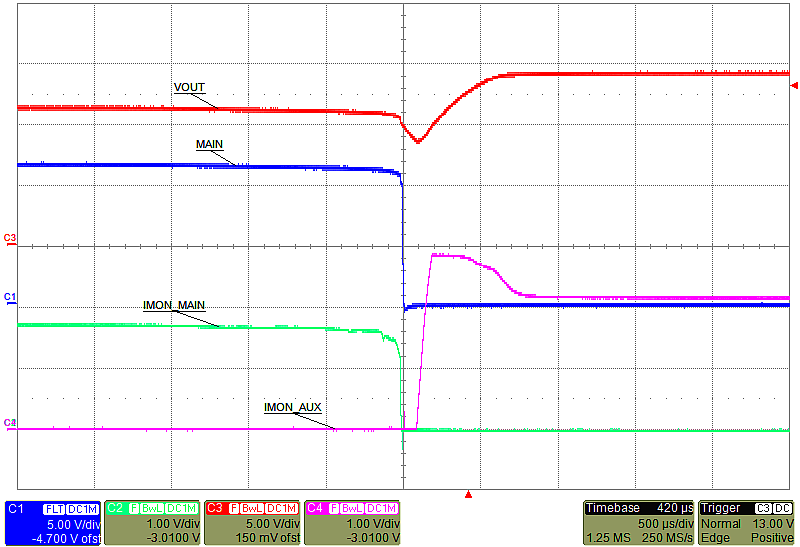This screenshot has height=547, width=800.
Task: Open the C3 channel descriptor box
Action: 252,523
